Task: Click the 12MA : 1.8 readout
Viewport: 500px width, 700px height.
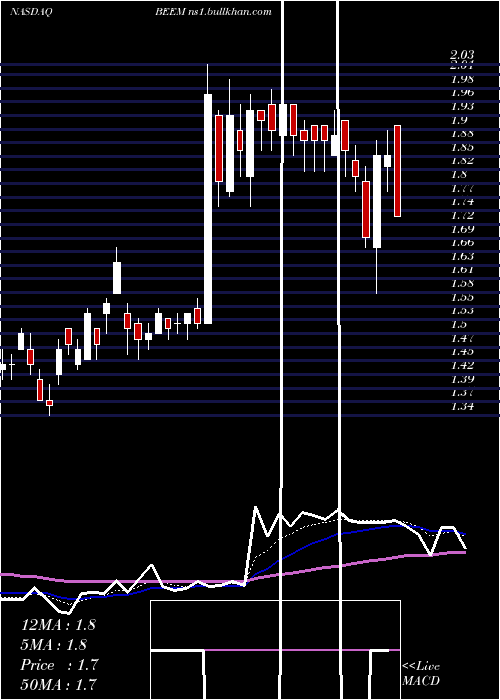Action: point(58,625)
